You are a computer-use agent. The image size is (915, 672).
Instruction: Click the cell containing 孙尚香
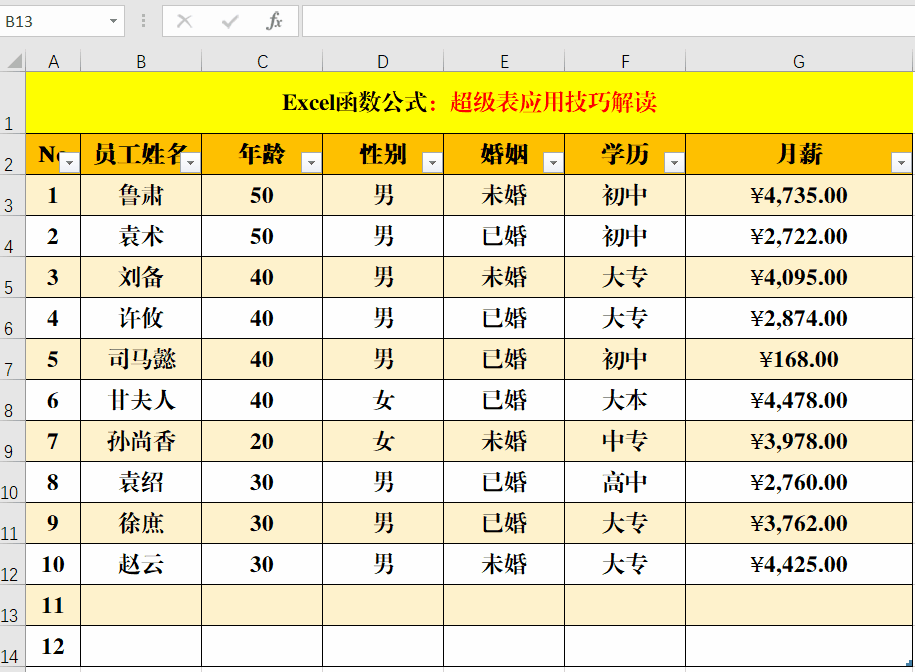tap(141, 442)
